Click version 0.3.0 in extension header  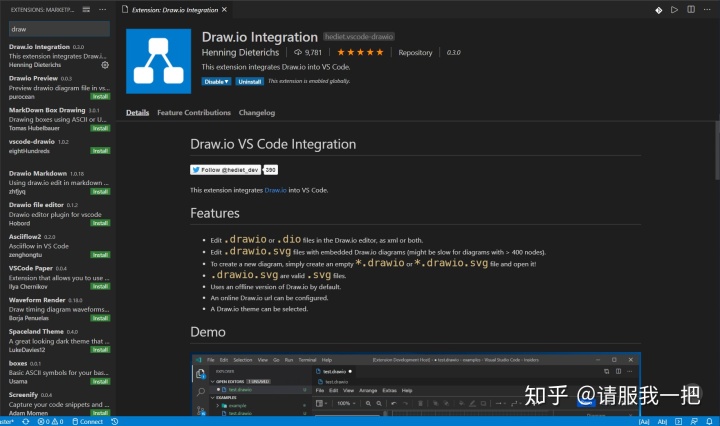[453, 52]
